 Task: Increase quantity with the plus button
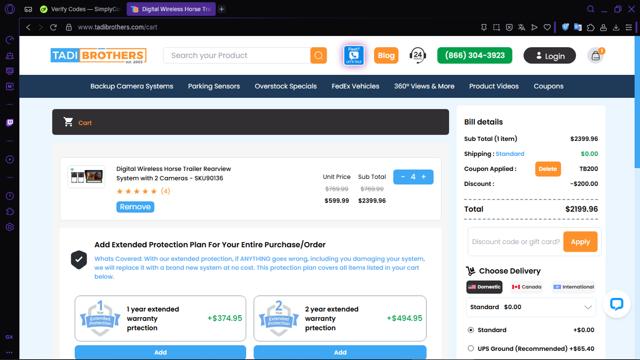pyautogui.click(x=424, y=177)
